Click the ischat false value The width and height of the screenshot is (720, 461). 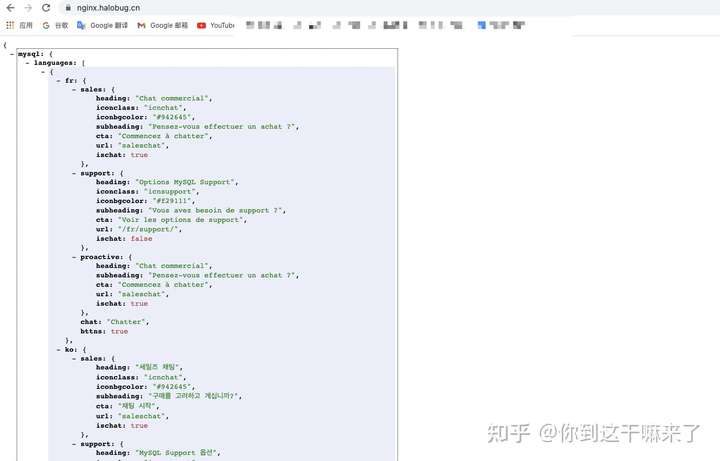pyautogui.click(x=141, y=239)
